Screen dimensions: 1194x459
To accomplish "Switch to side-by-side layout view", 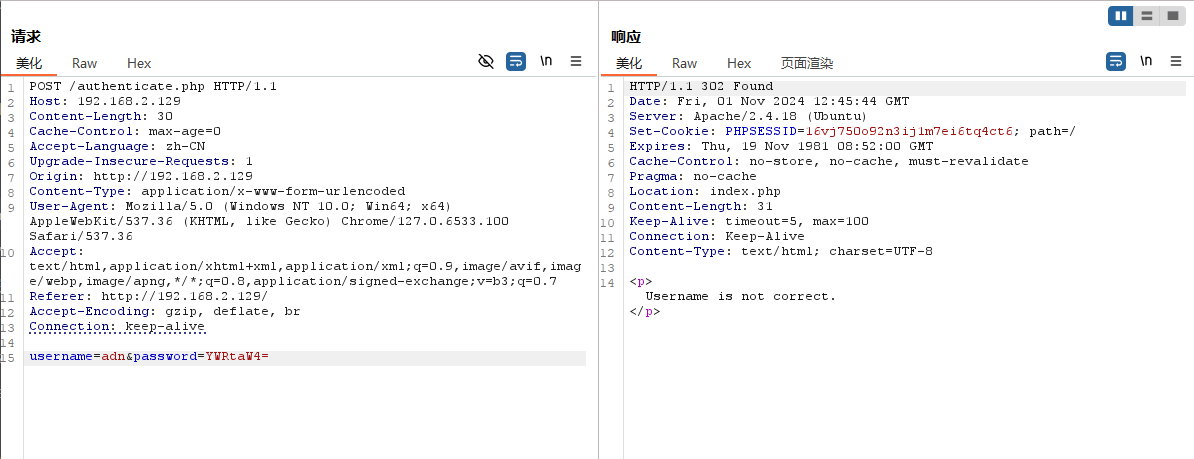I will (1121, 16).
